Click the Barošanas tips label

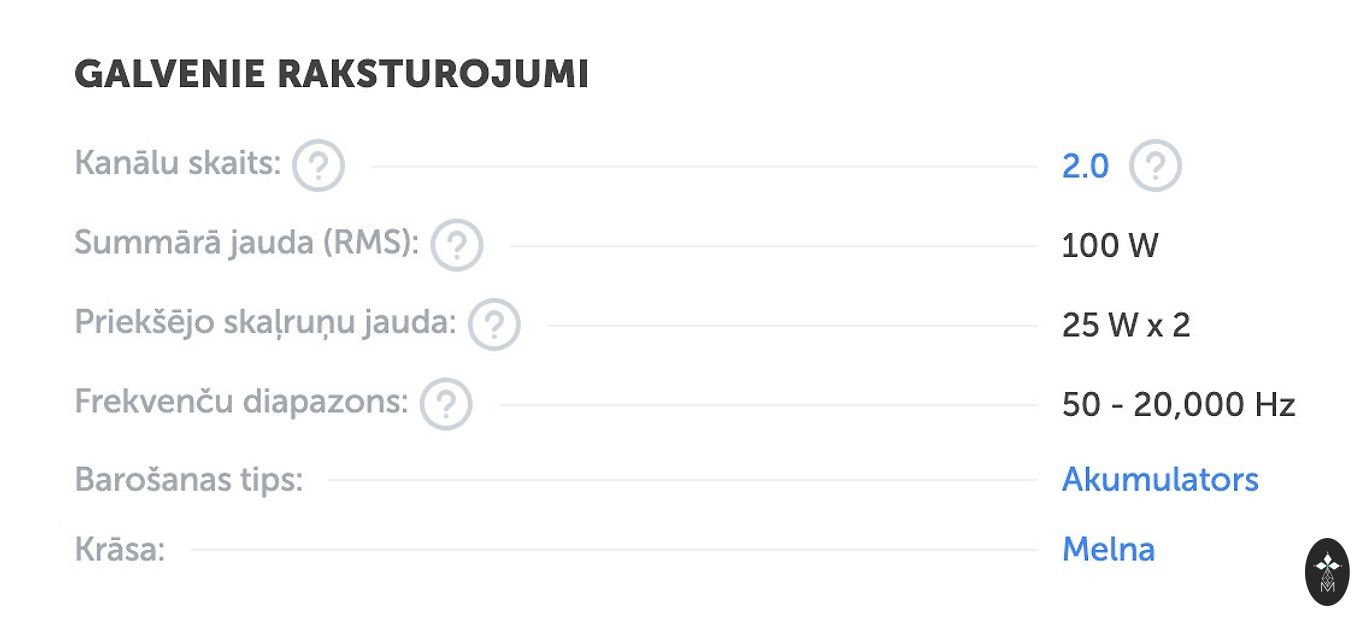188,480
